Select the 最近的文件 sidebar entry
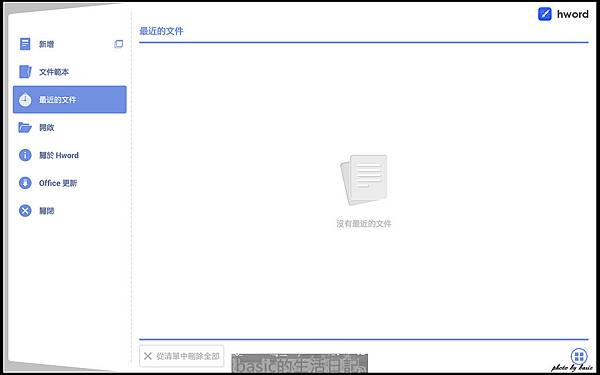600x375 pixels. 70,99
